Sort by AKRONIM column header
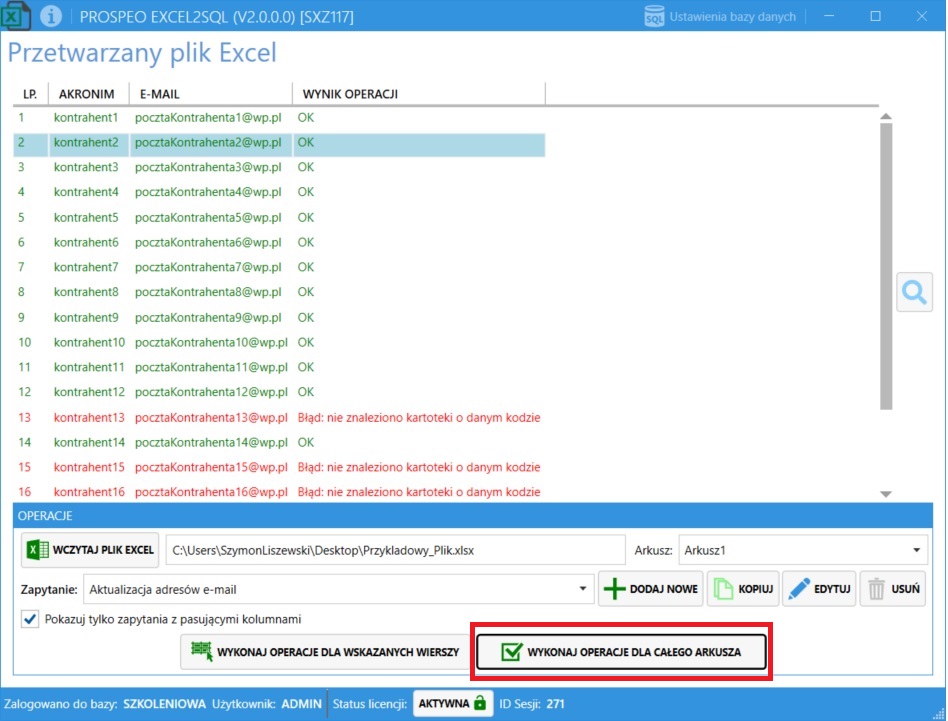Image resolution: width=948 pixels, height=721 pixels. coord(86,94)
